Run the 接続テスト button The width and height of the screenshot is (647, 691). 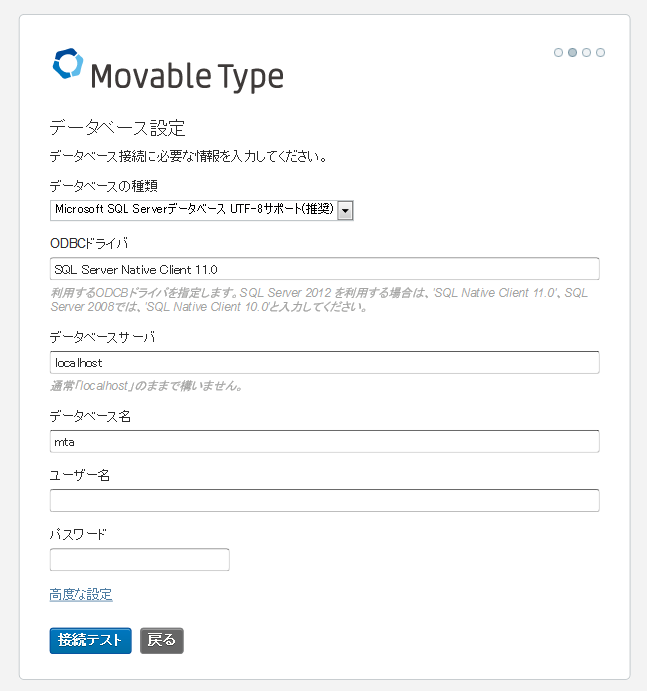[x=90, y=640]
